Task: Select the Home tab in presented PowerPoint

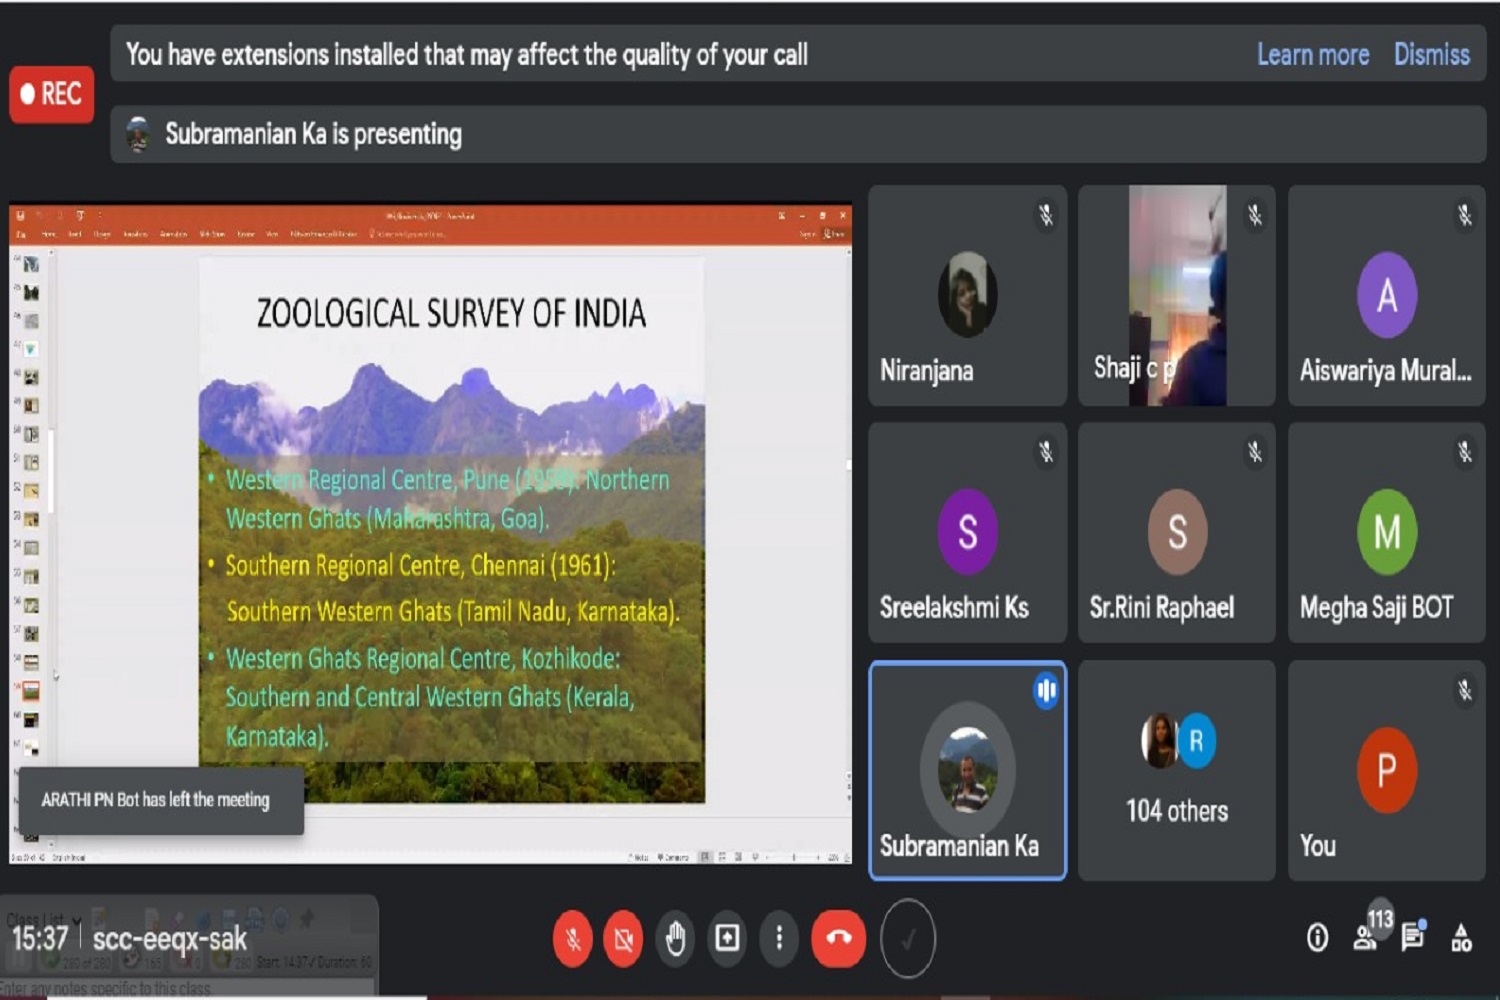Action: coord(48,234)
